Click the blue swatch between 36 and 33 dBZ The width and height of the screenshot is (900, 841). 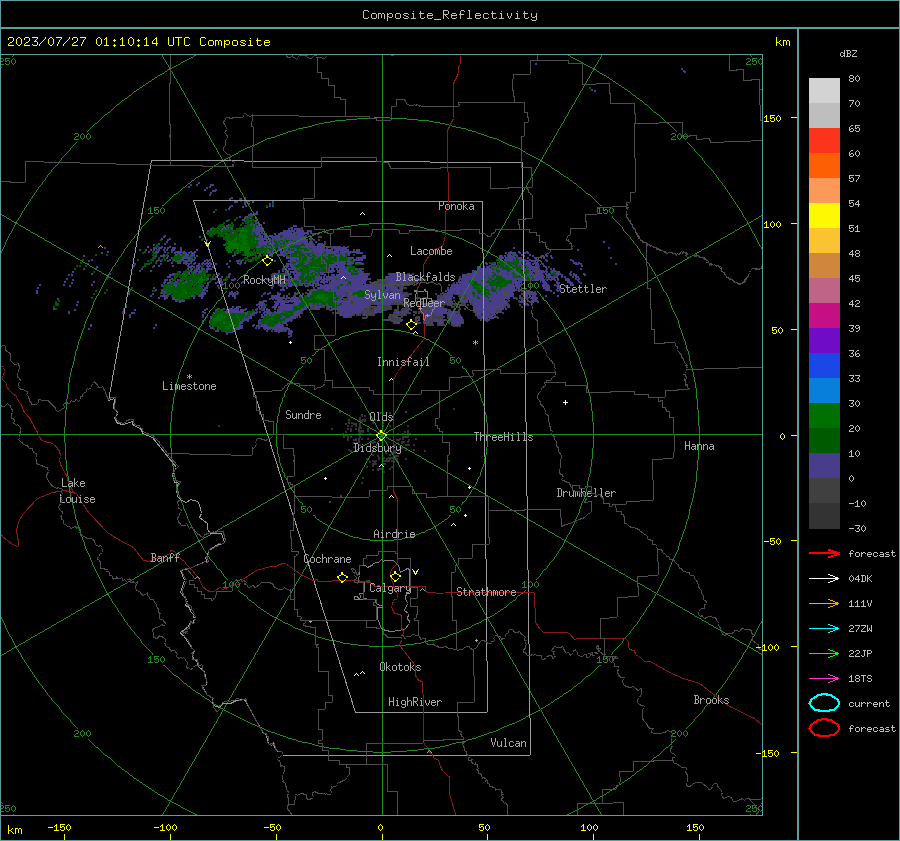click(x=824, y=366)
